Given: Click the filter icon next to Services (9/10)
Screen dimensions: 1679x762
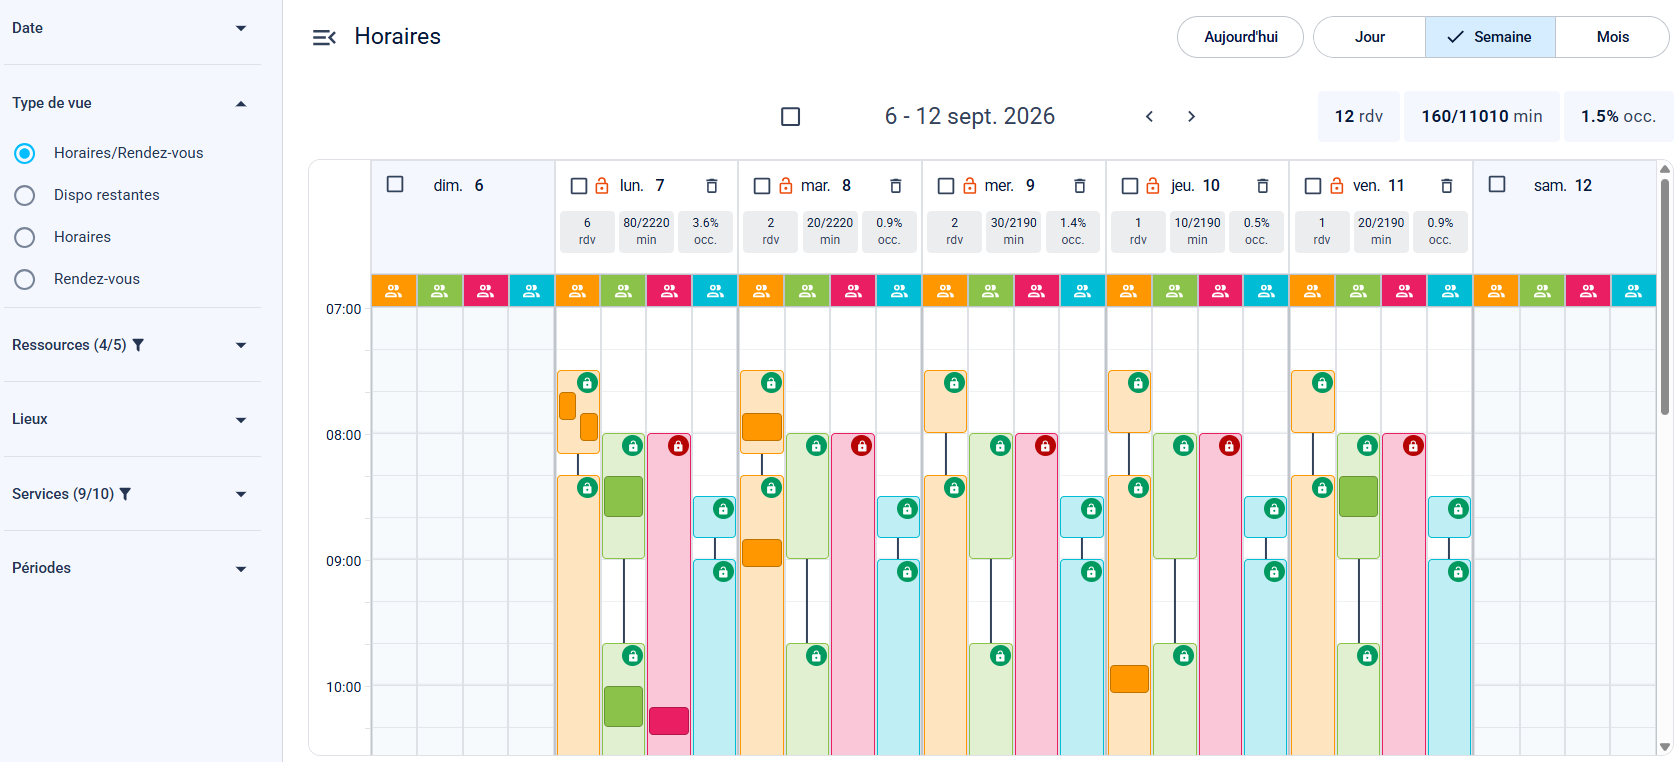Looking at the screenshot, I should (125, 494).
